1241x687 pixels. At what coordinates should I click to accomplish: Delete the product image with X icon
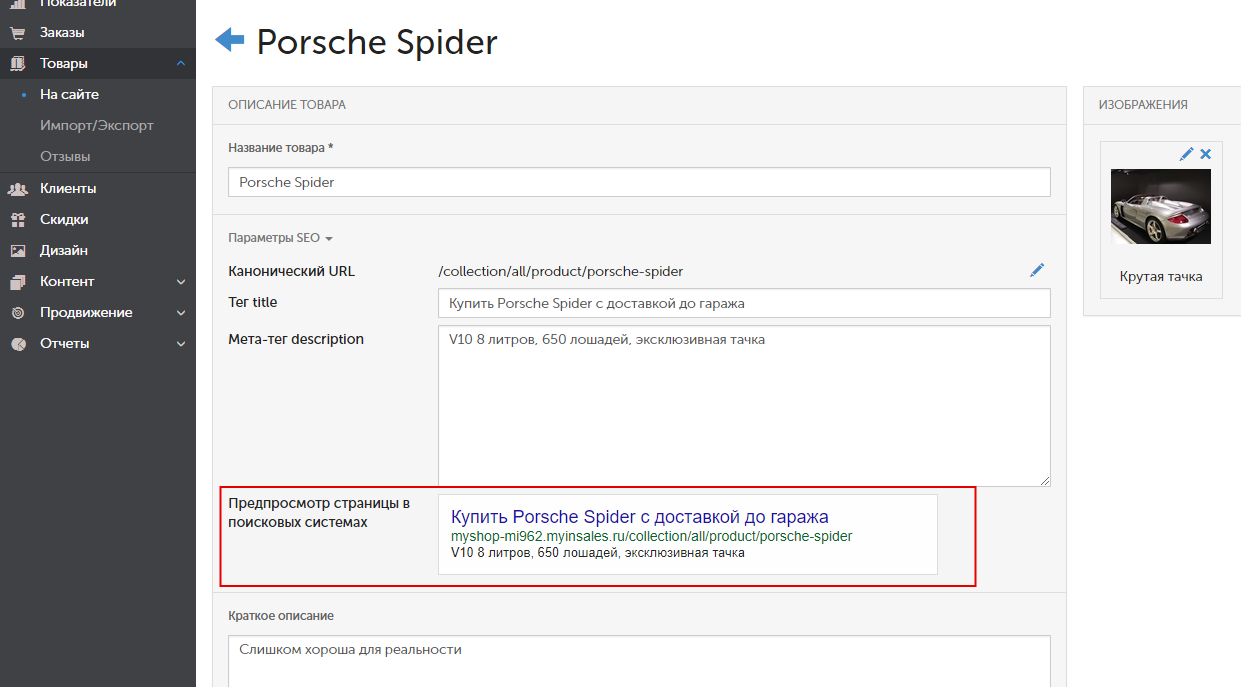(x=1205, y=154)
